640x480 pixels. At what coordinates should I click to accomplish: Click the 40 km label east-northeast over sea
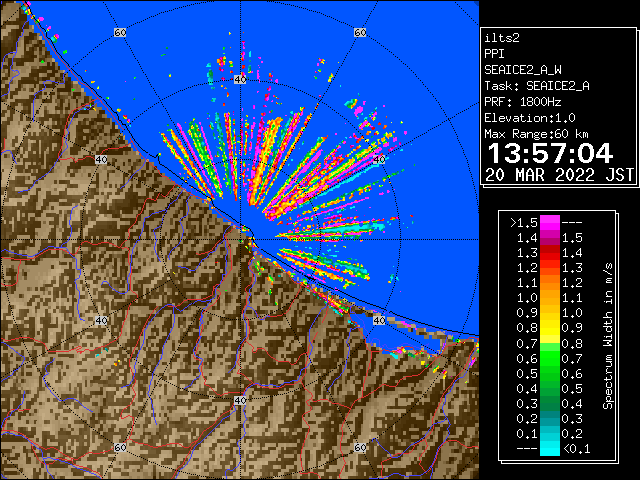point(379,160)
